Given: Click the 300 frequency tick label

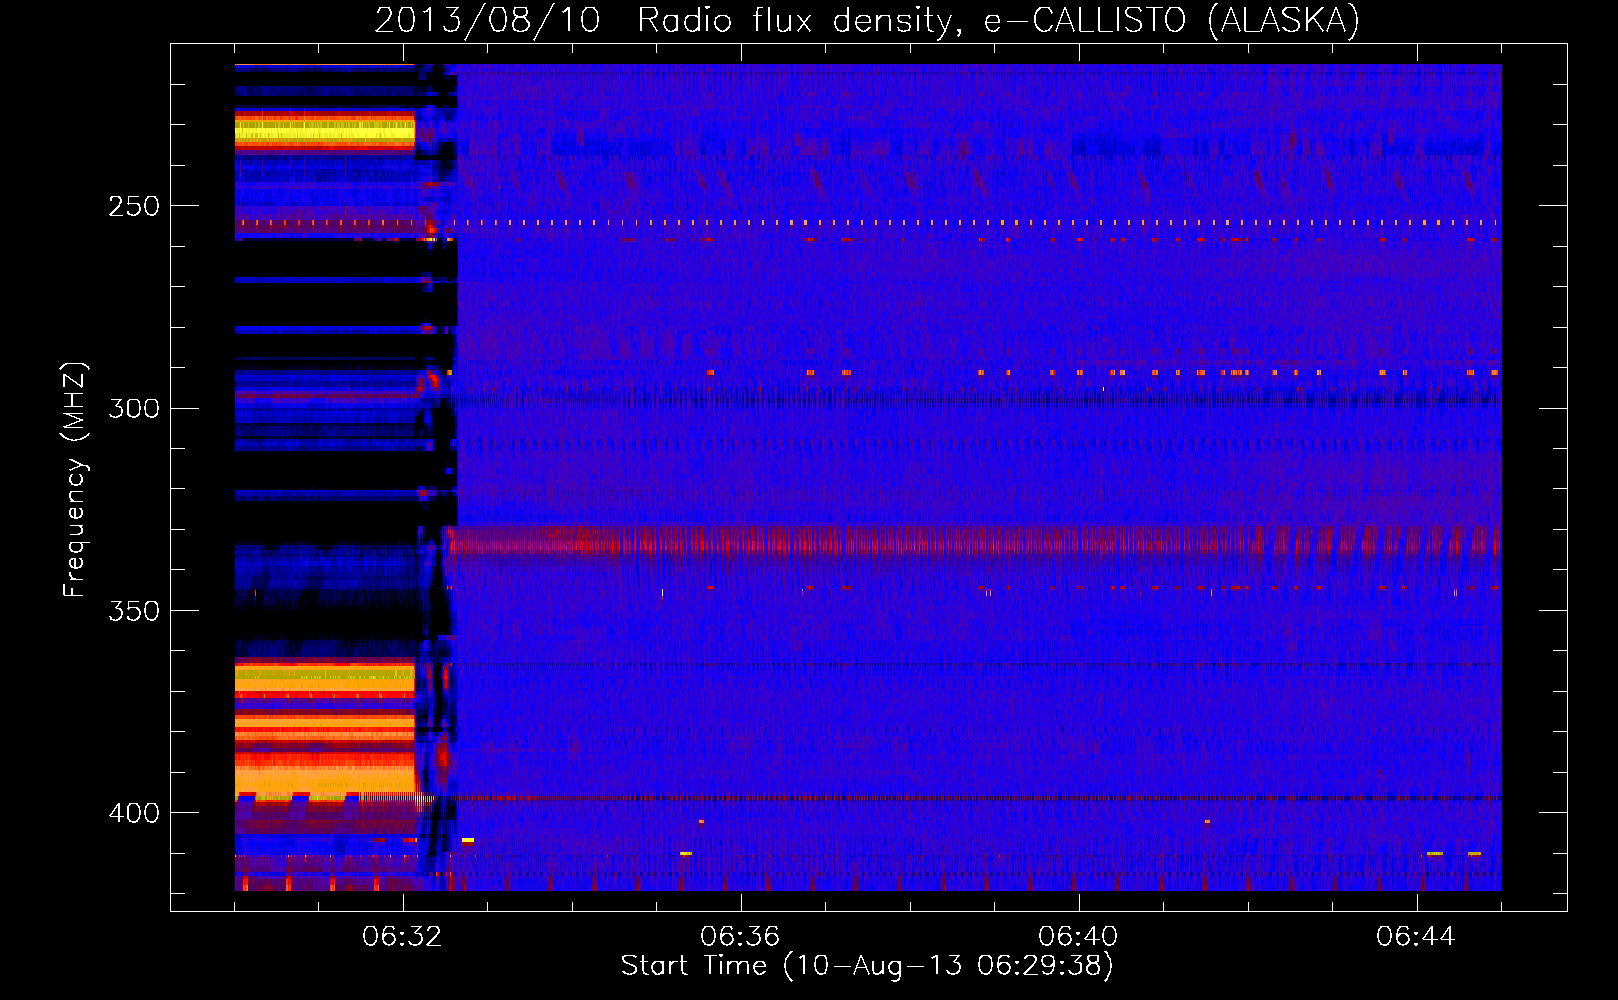Looking at the screenshot, I should pyautogui.click(x=134, y=408).
